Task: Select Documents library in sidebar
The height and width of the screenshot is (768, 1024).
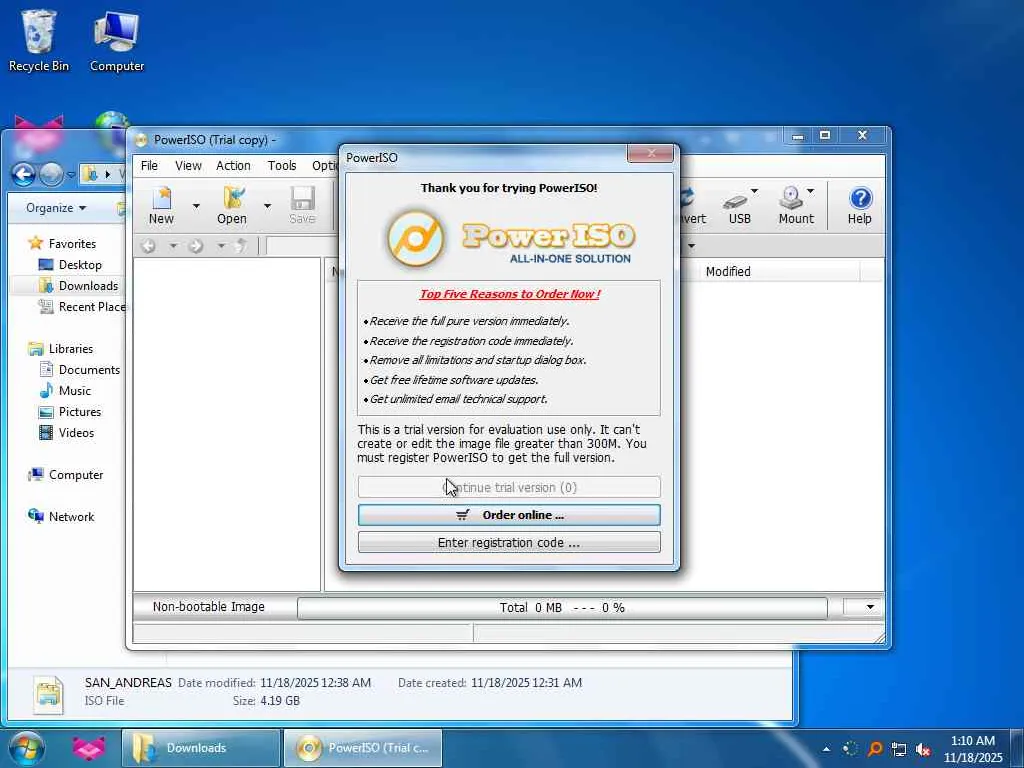Action: coord(89,370)
